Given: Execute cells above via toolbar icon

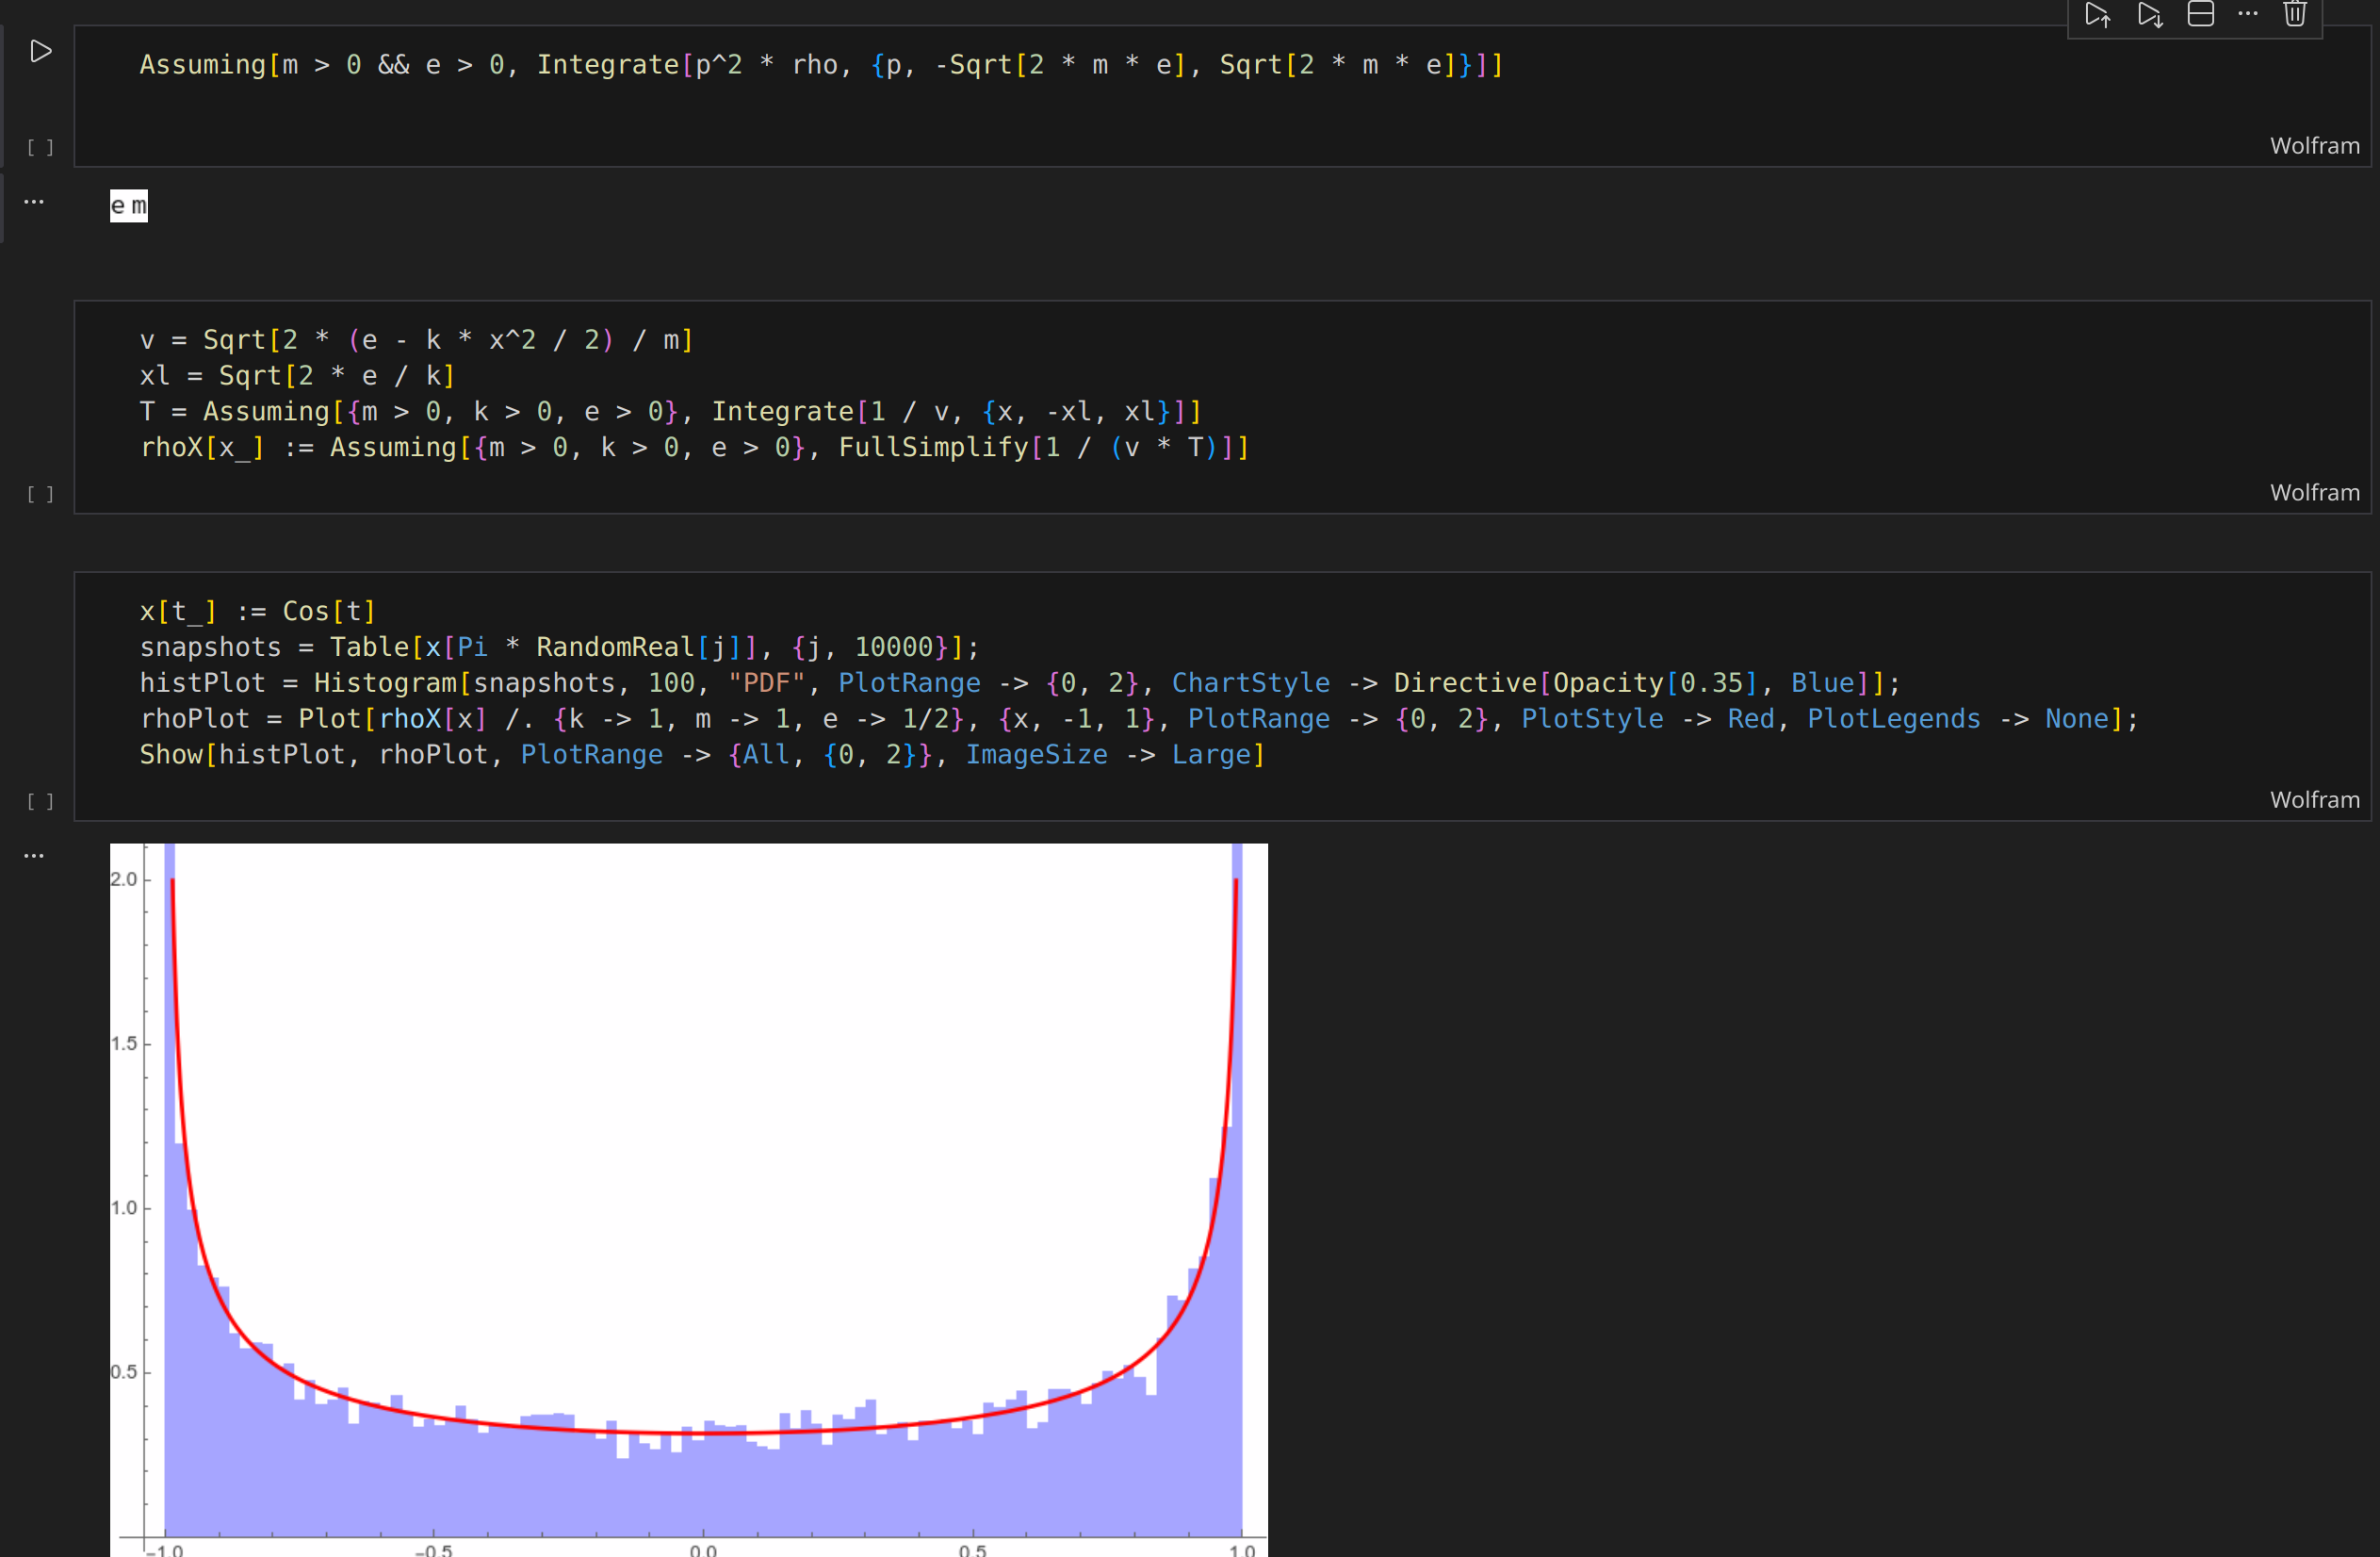Looking at the screenshot, I should (x=2097, y=15).
